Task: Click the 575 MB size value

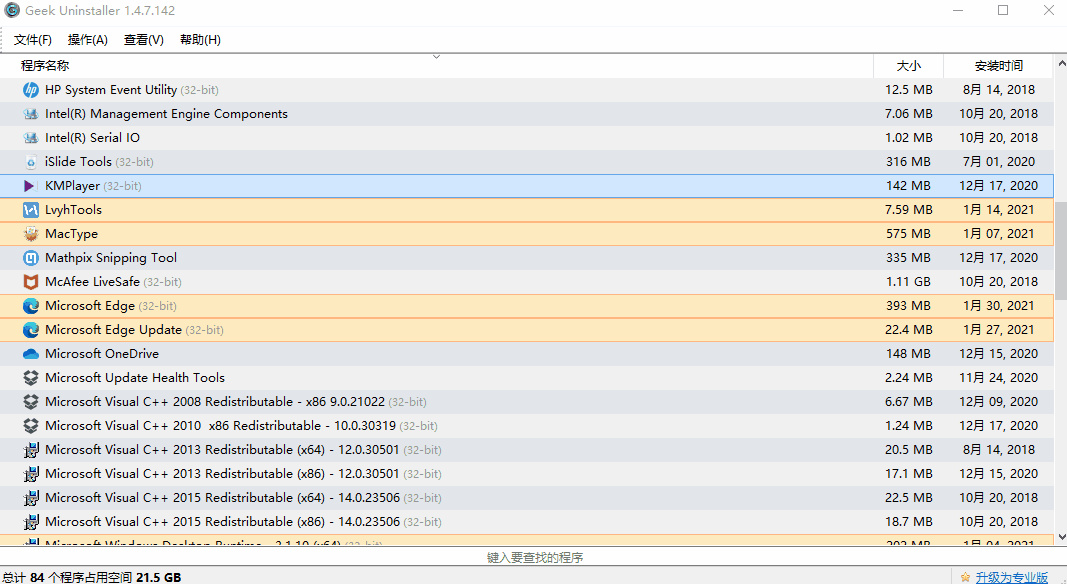Action: coord(908,233)
